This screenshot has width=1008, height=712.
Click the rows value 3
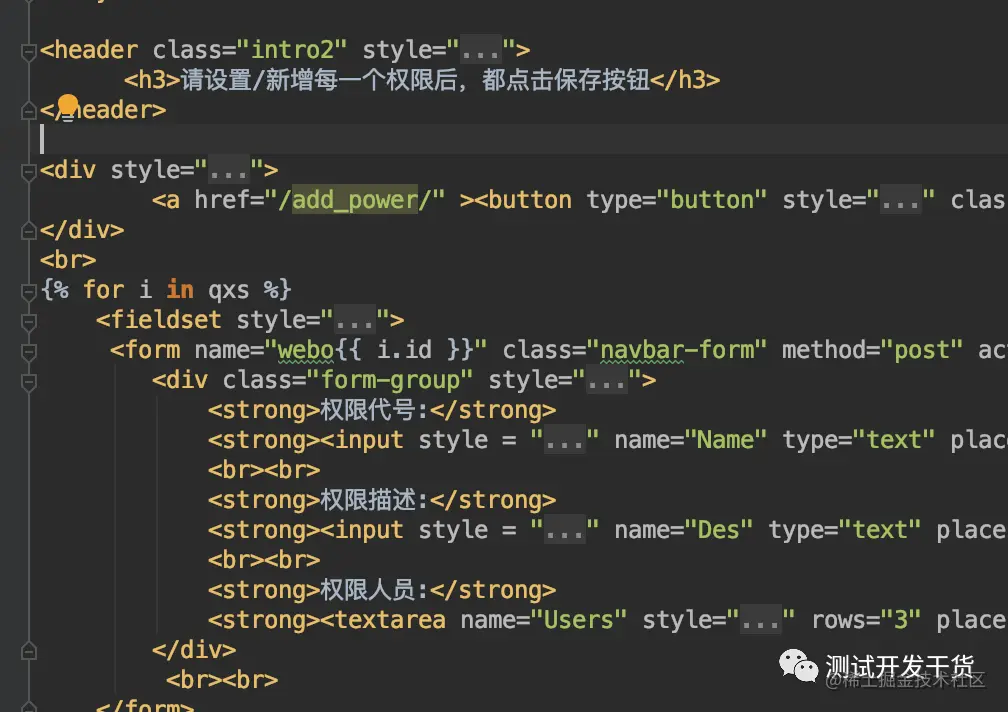(x=901, y=620)
